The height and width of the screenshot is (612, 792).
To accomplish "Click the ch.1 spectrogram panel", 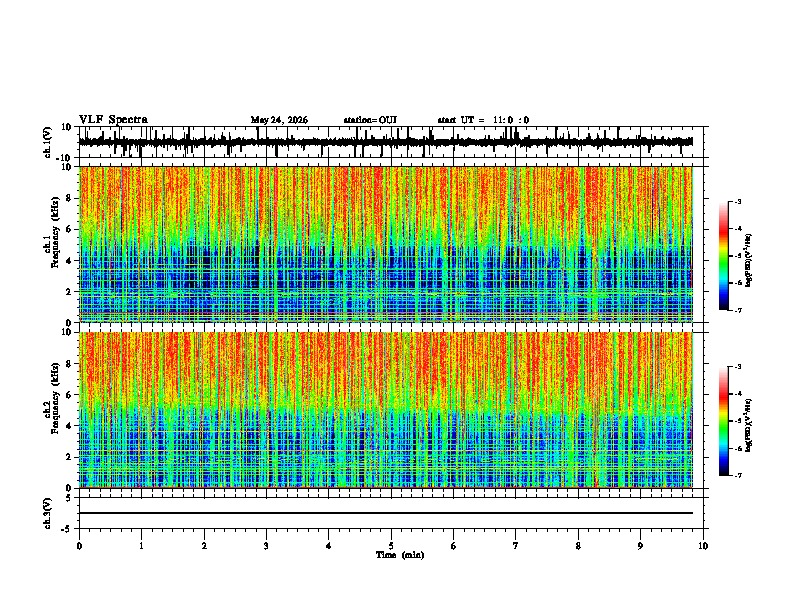I will [386, 244].
